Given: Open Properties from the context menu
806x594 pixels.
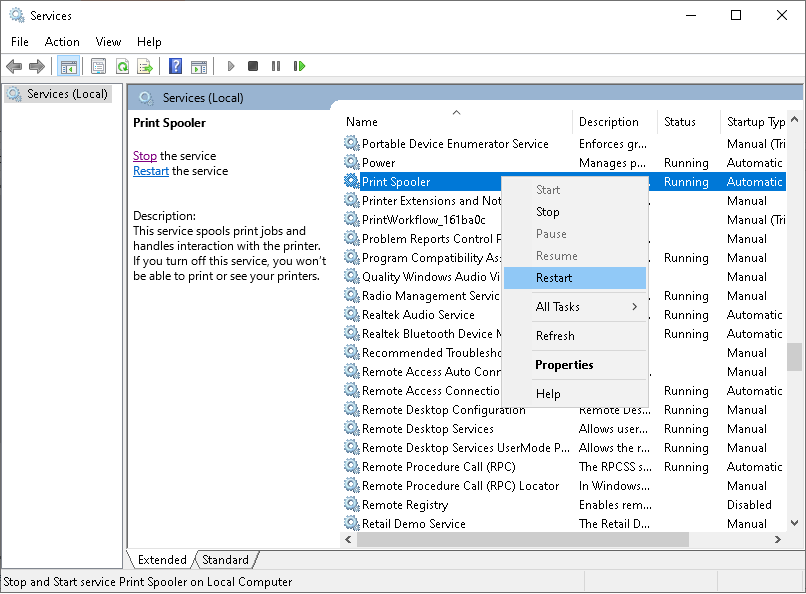Looking at the screenshot, I should pos(575,365).
